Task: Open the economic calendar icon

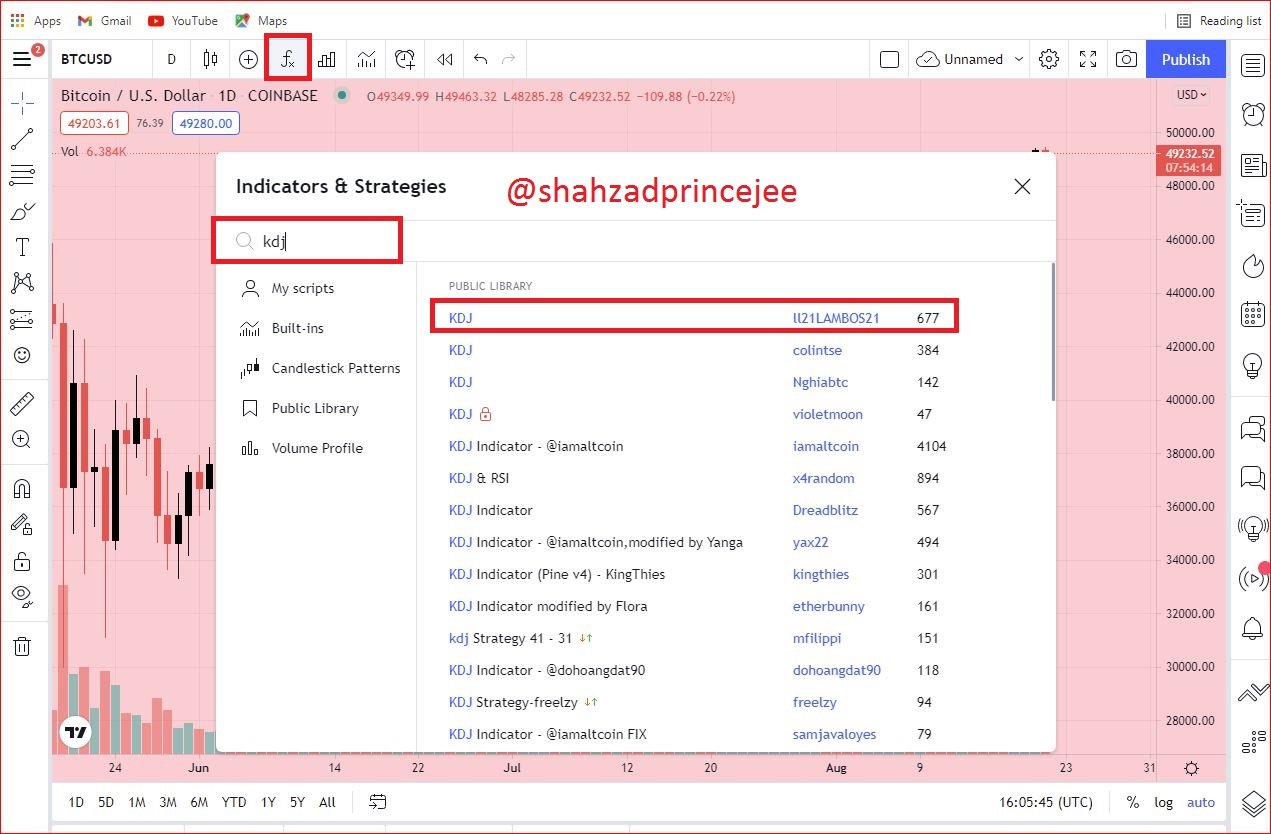Action: pyautogui.click(x=1253, y=315)
